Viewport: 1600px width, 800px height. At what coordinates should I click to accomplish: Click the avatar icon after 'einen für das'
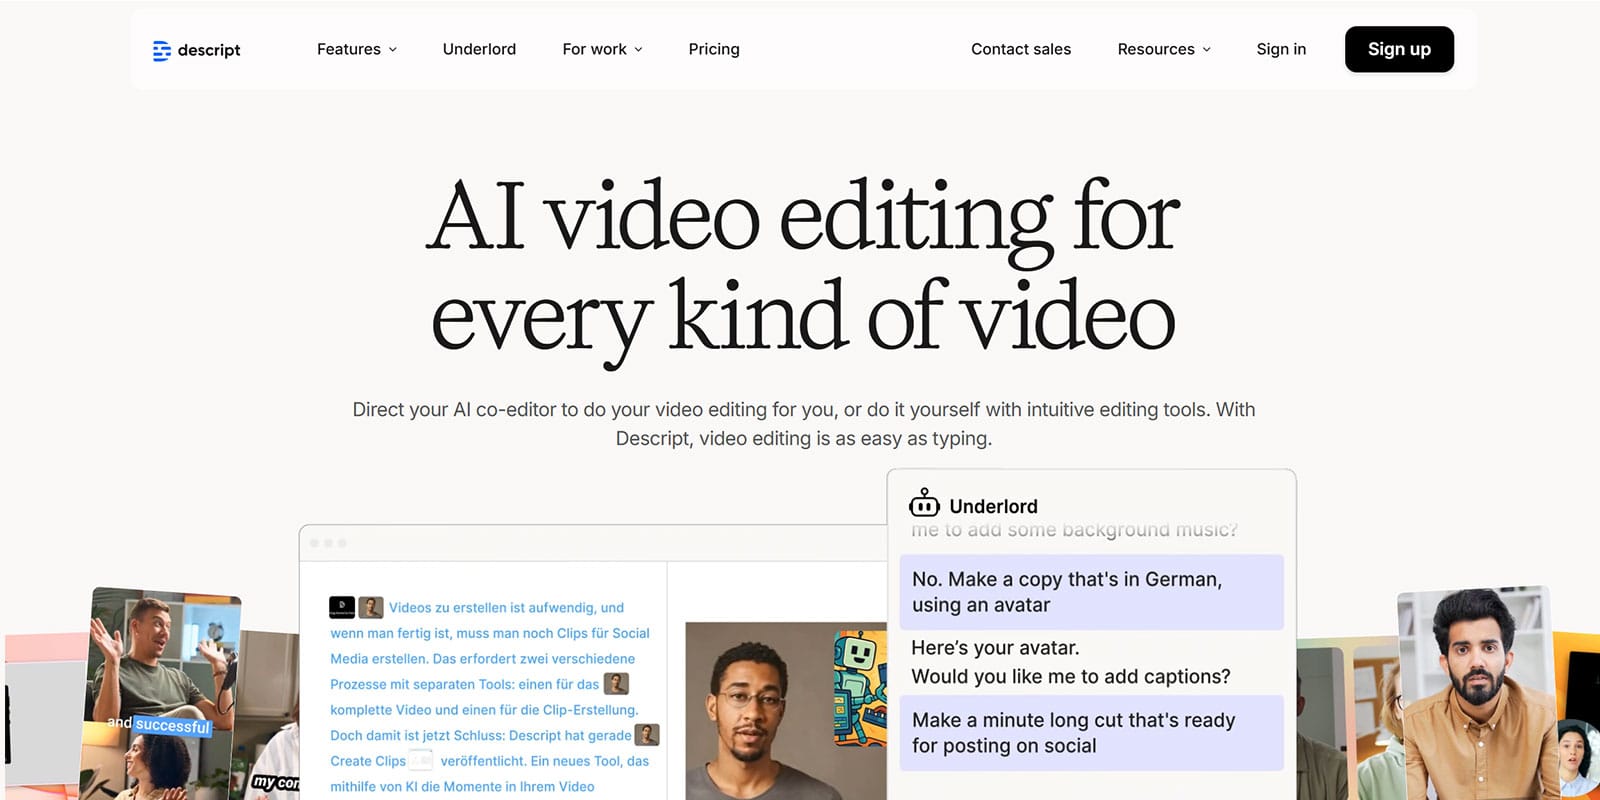pos(616,684)
